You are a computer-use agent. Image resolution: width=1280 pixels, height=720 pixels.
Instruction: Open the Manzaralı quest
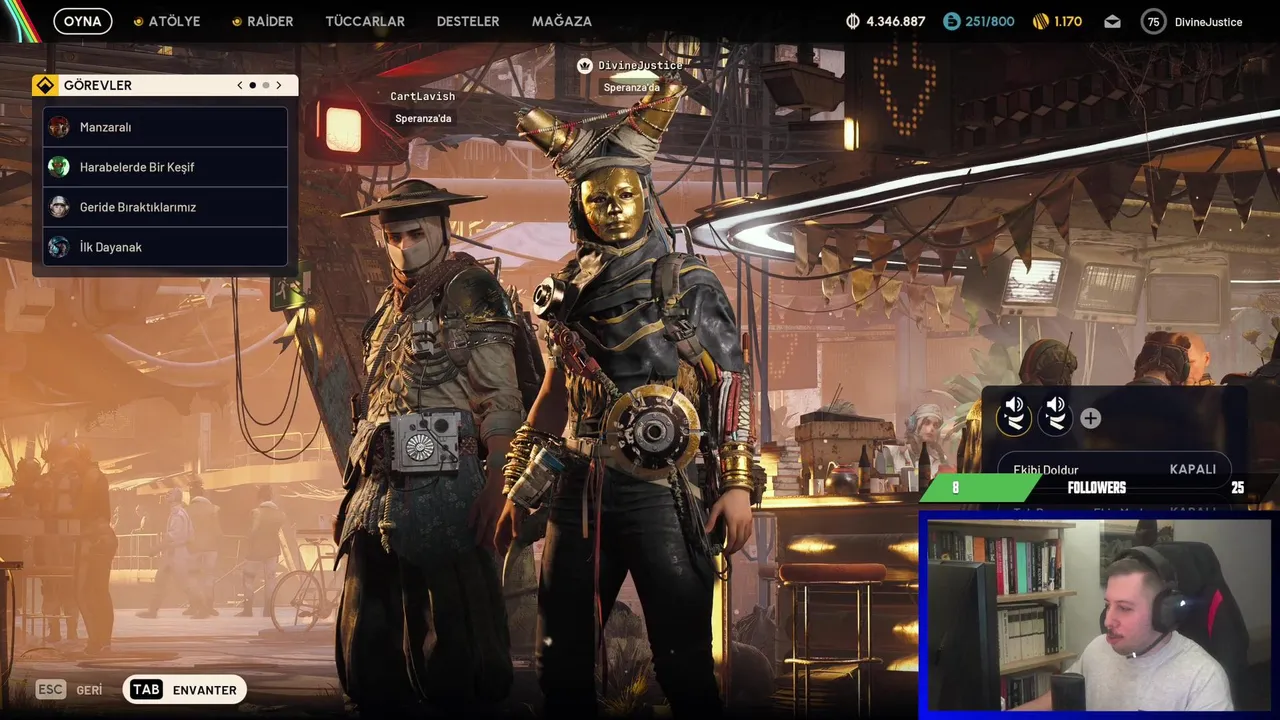[x=165, y=127]
